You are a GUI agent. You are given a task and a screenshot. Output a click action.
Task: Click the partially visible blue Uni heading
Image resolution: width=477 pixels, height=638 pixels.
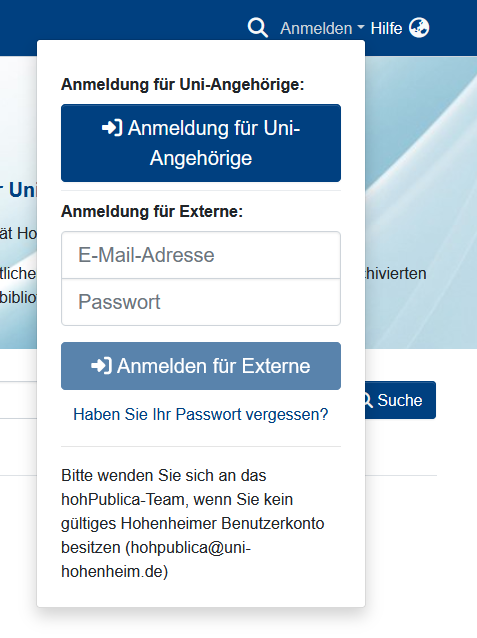tap(21, 190)
